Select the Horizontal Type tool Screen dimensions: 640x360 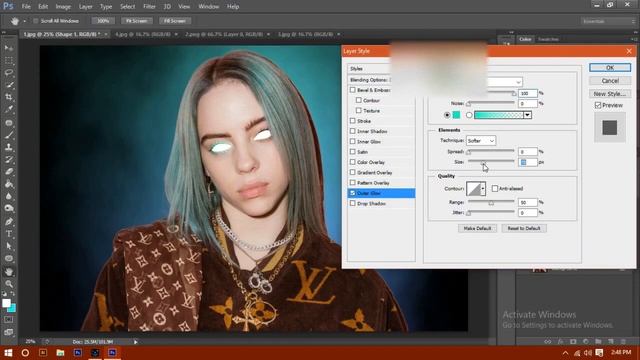(9, 234)
